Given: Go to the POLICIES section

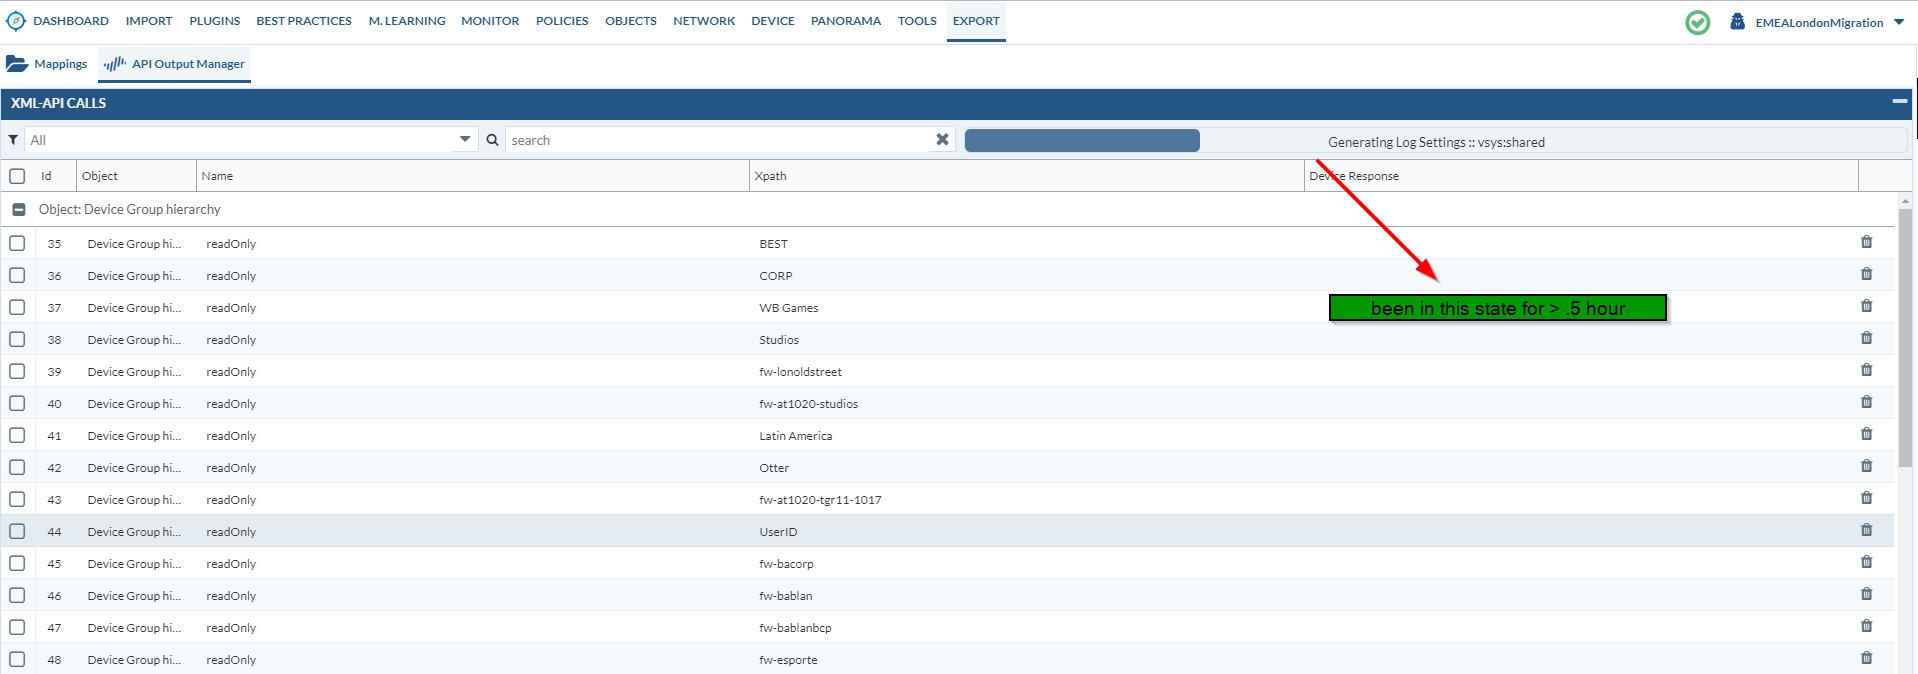Looking at the screenshot, I should (x=562, y=21).
